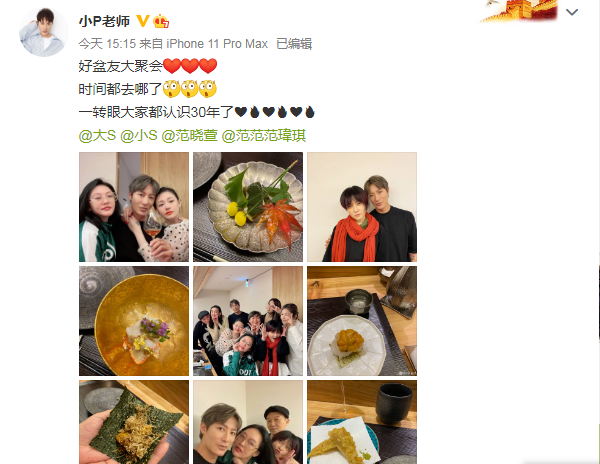Screen dimensions: 600x464
Task: Open the seaweed hand roll photo
Action: 134,422
